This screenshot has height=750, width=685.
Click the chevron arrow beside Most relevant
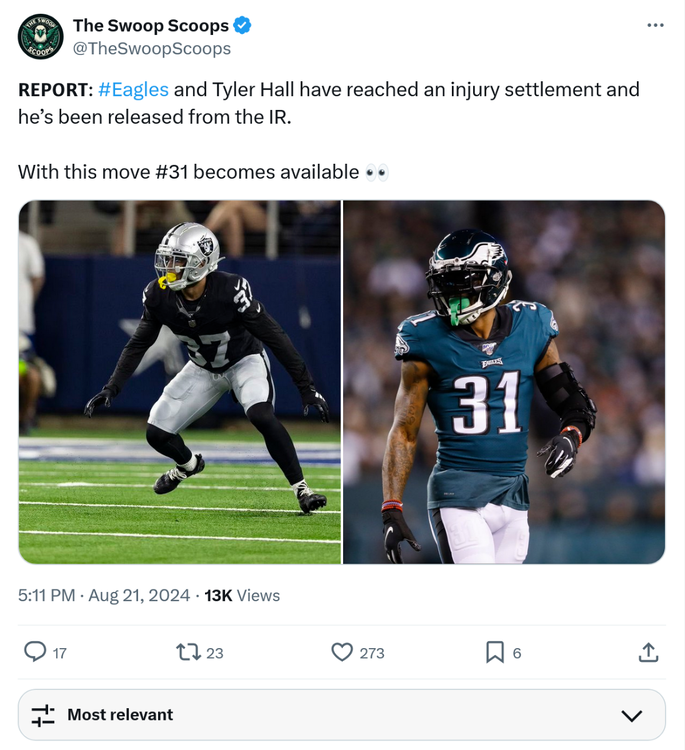[631, 716]
